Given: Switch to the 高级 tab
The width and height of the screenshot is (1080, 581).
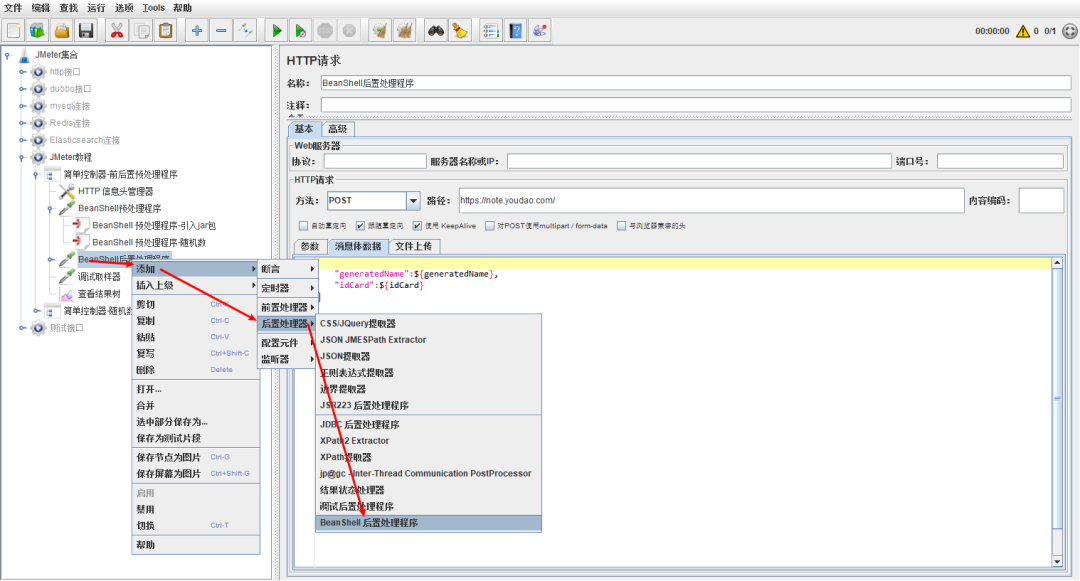Looking at the screenshot, I should tap(338, 129).
